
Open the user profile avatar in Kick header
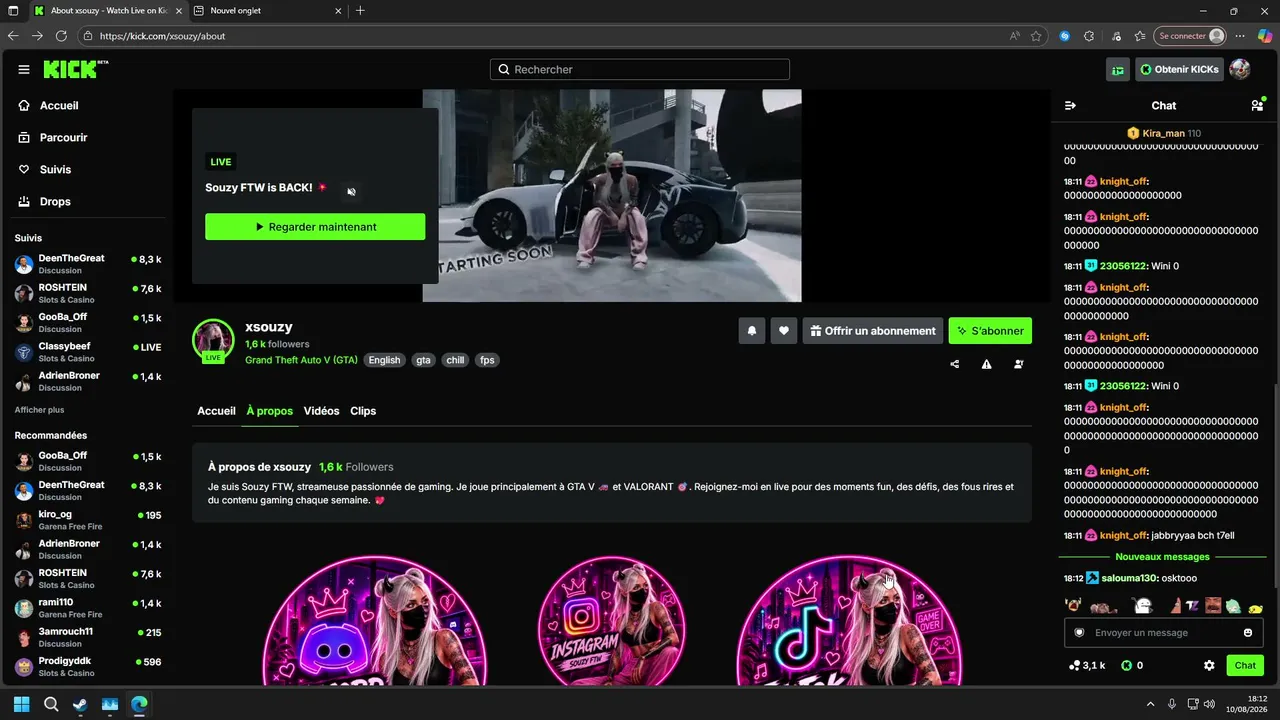coord(1240,70)
